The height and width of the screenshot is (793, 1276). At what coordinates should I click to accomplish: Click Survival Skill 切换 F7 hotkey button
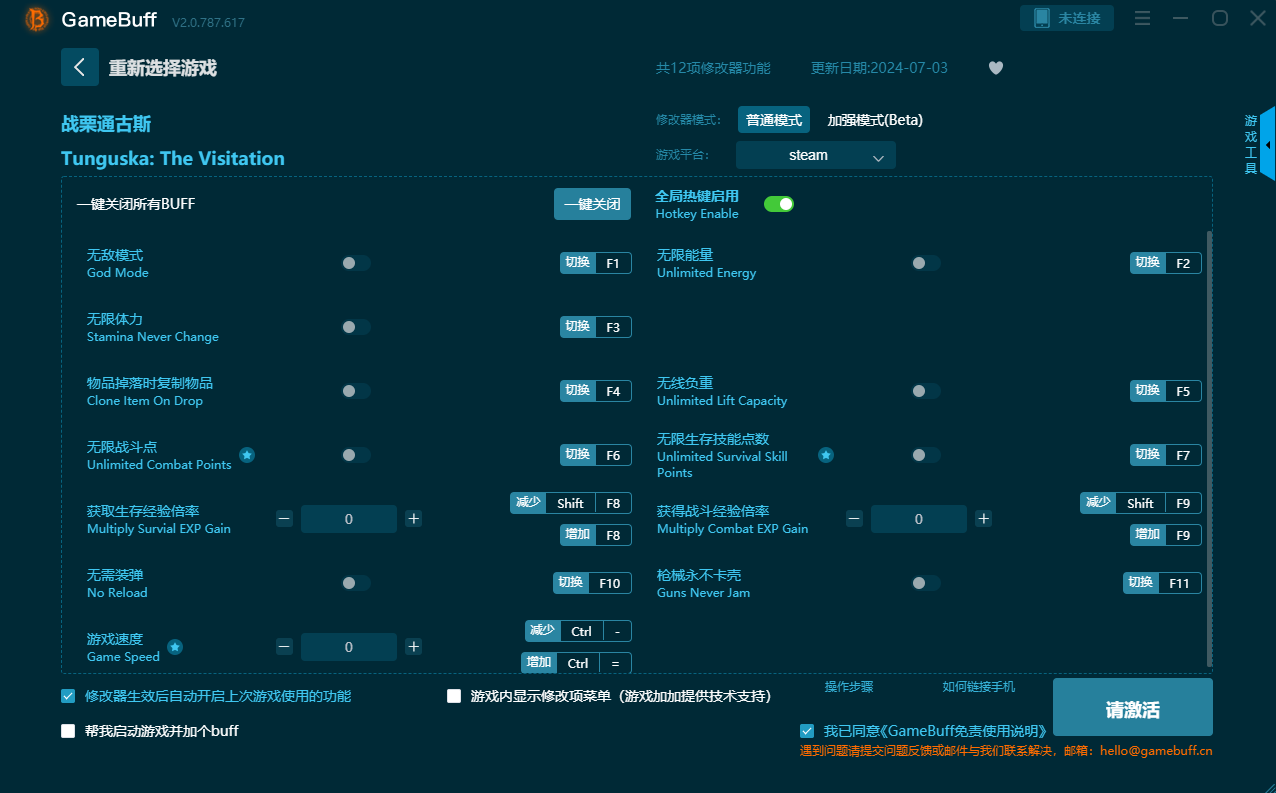[x=1166, y=455]
